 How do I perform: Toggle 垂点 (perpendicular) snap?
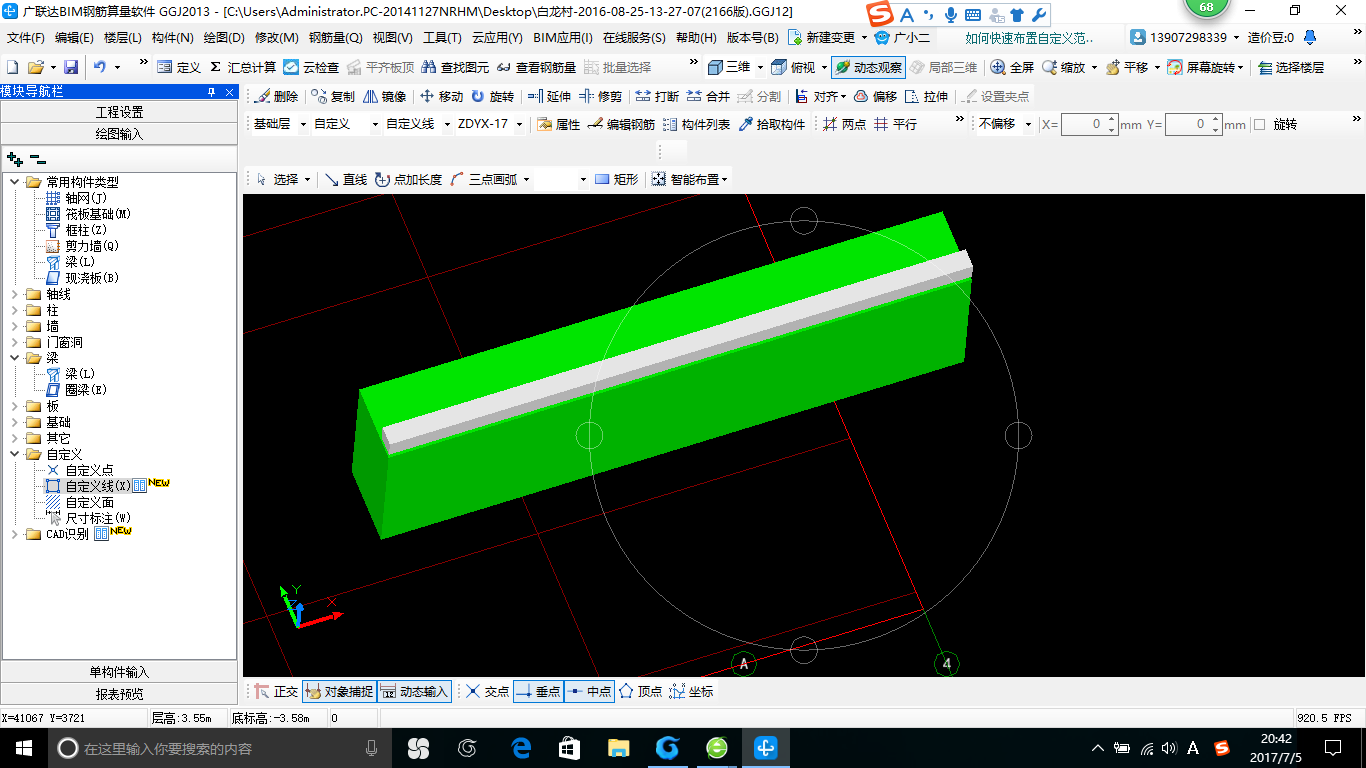coord(538,691)
